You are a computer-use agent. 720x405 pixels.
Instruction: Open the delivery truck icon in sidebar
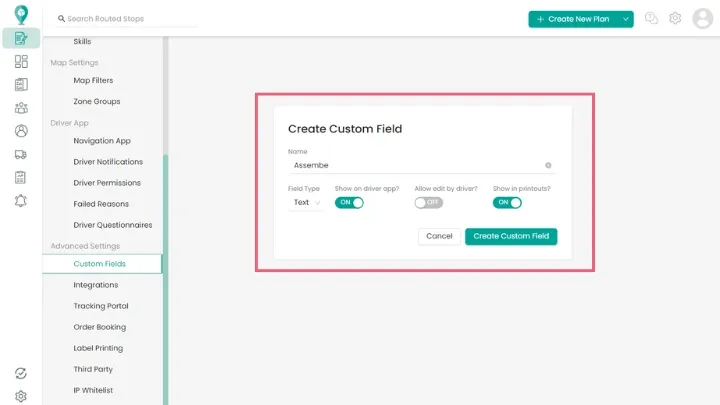(21, 154)
